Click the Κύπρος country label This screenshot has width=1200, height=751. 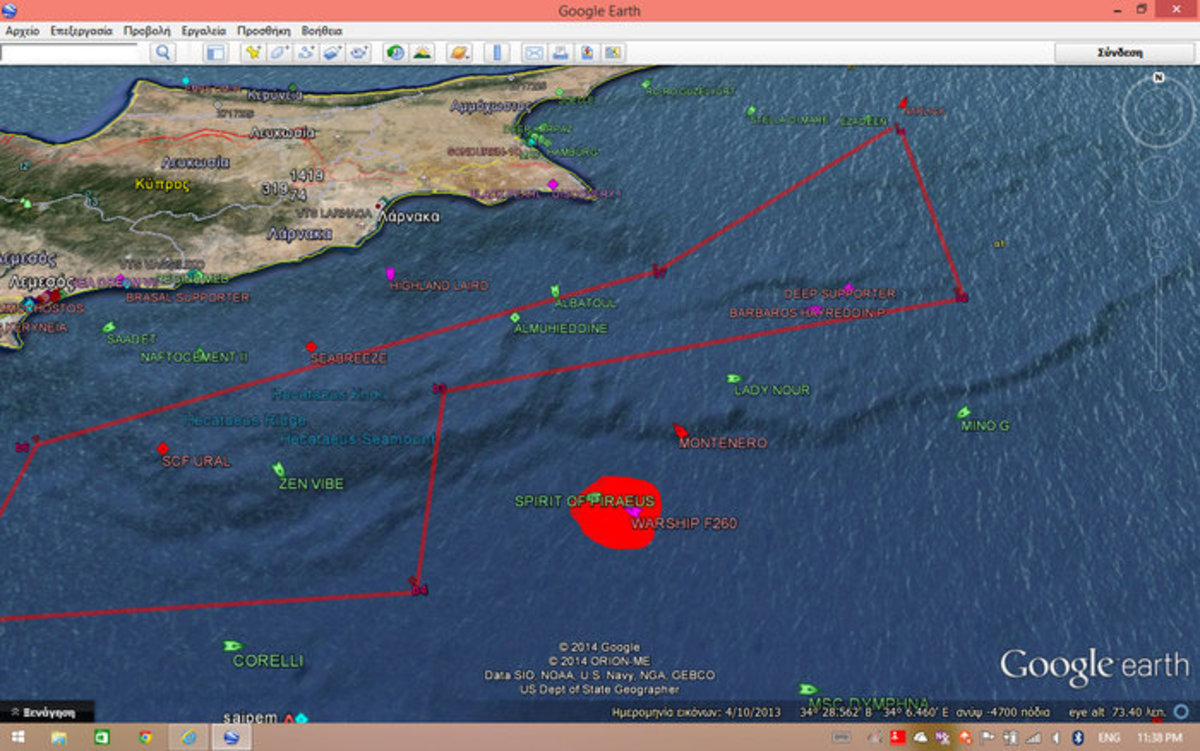point(162,184)
